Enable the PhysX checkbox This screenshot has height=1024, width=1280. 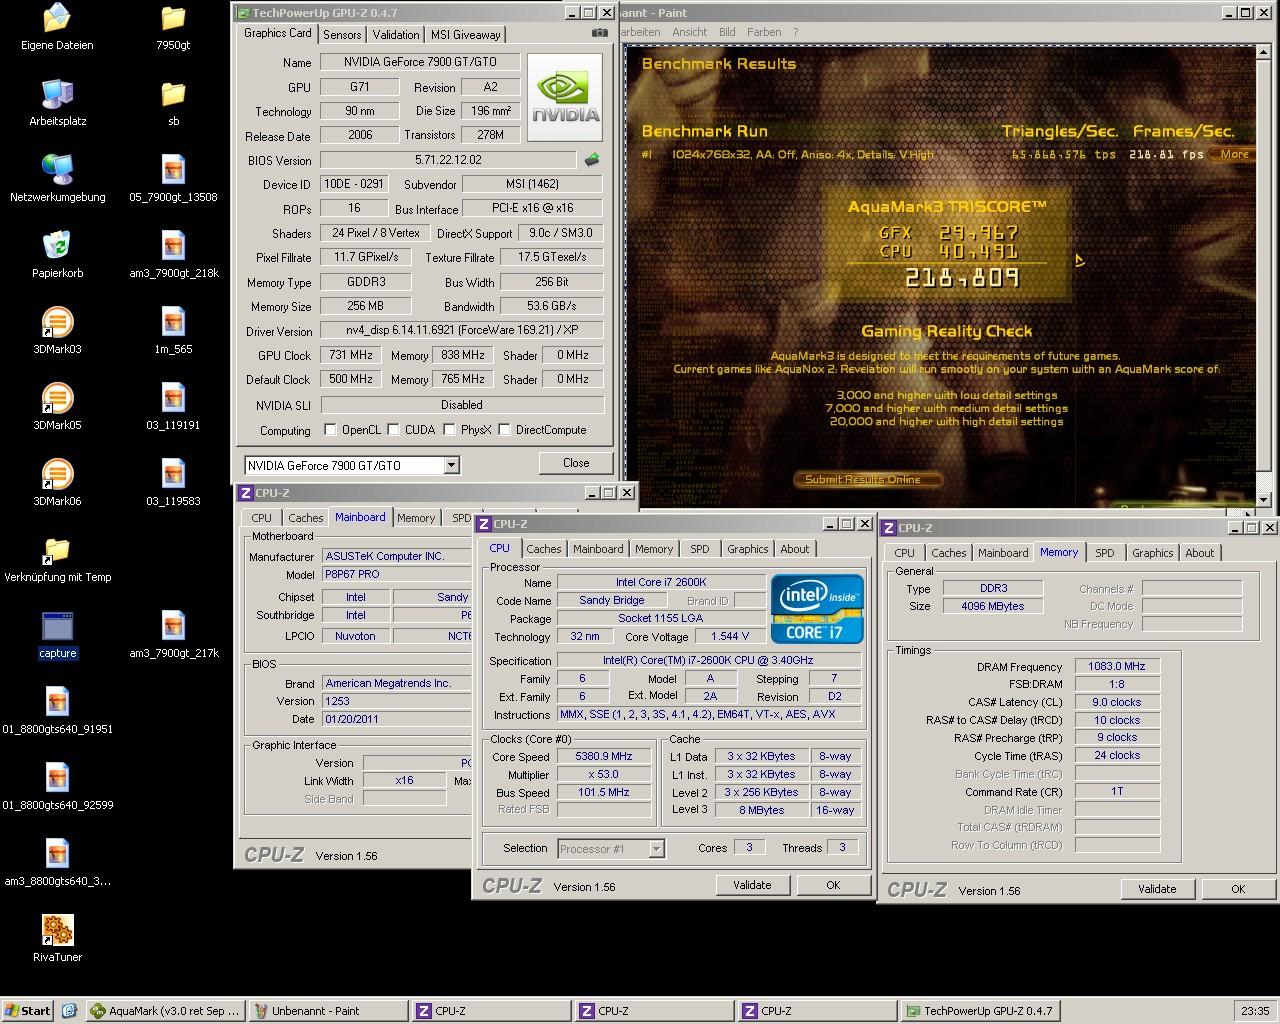tap(450, 430)
